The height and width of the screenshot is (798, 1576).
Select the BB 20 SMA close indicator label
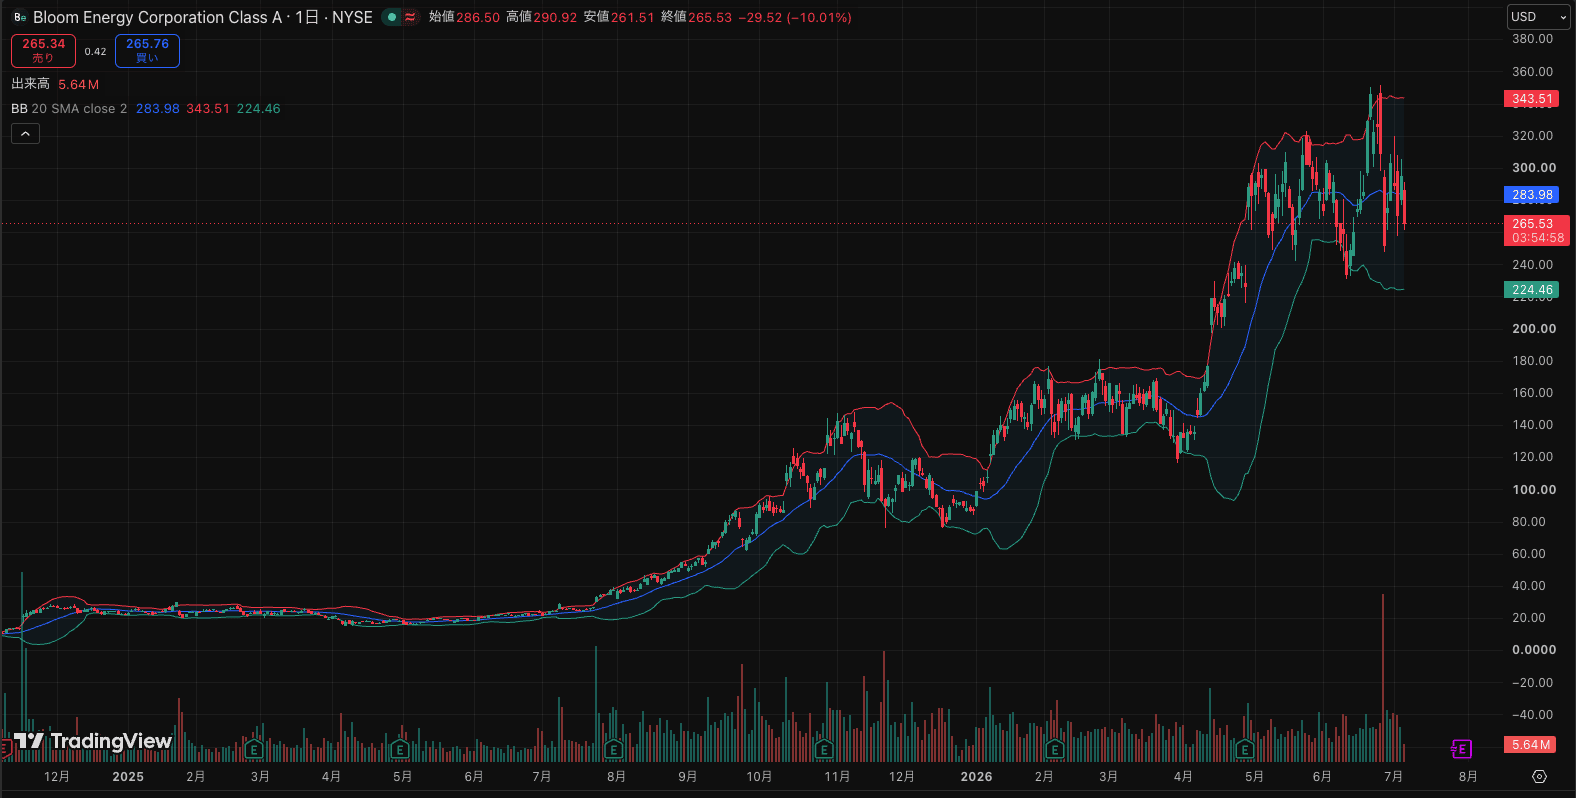click(69, 109)
